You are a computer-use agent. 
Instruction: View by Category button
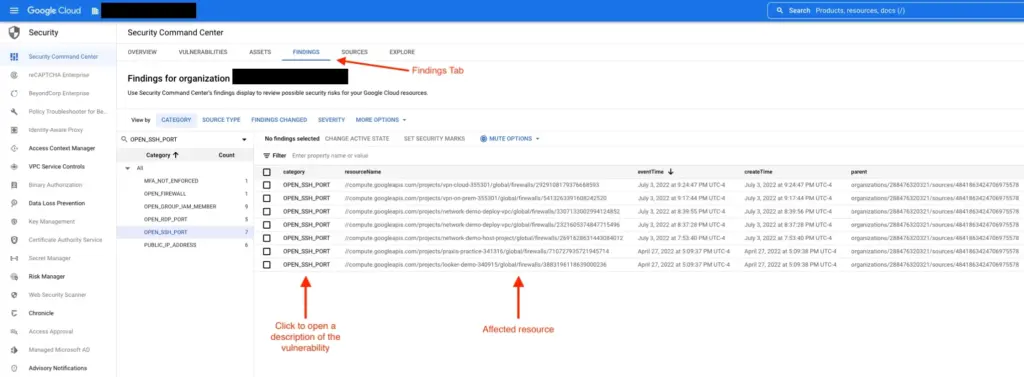coord(176,120)
